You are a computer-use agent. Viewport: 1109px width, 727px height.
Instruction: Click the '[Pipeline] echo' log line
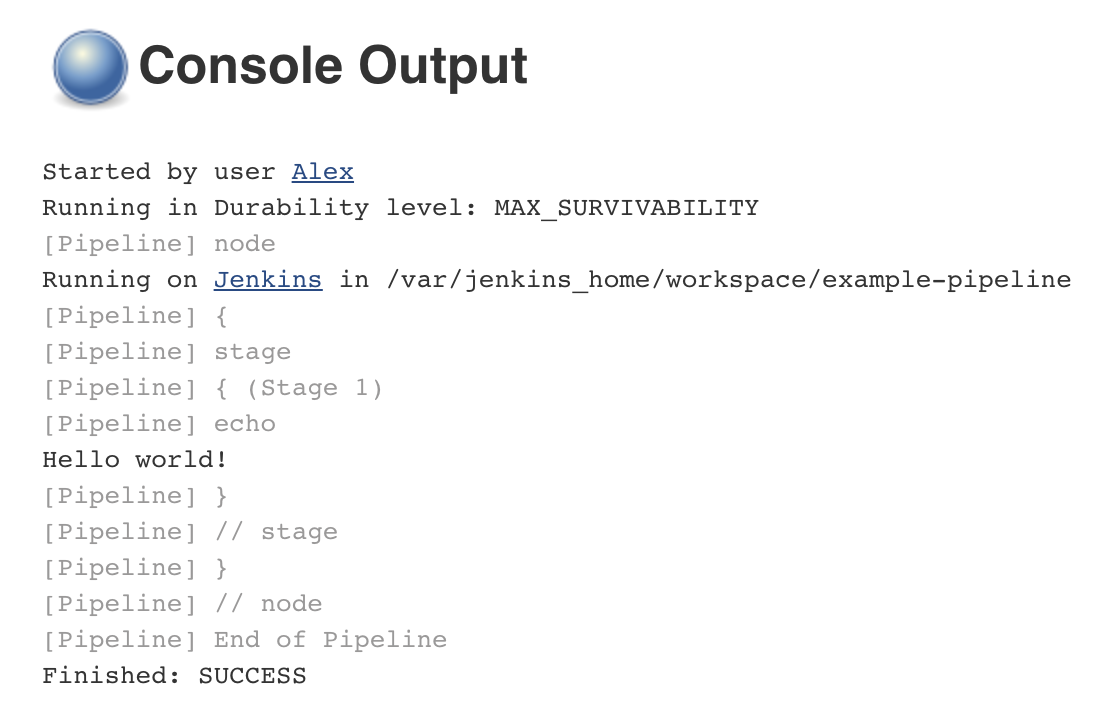(158, 424)
